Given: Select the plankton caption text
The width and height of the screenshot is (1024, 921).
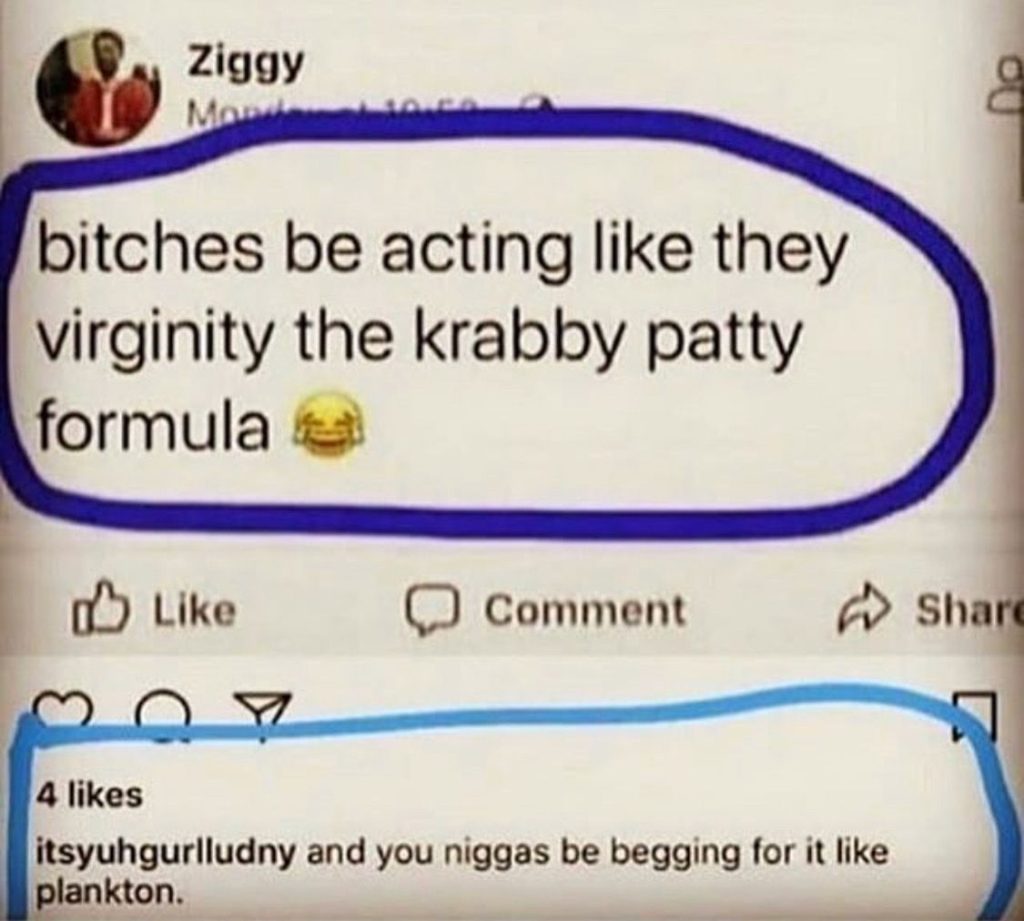Looking at the screenshot, I should [462, 871].
